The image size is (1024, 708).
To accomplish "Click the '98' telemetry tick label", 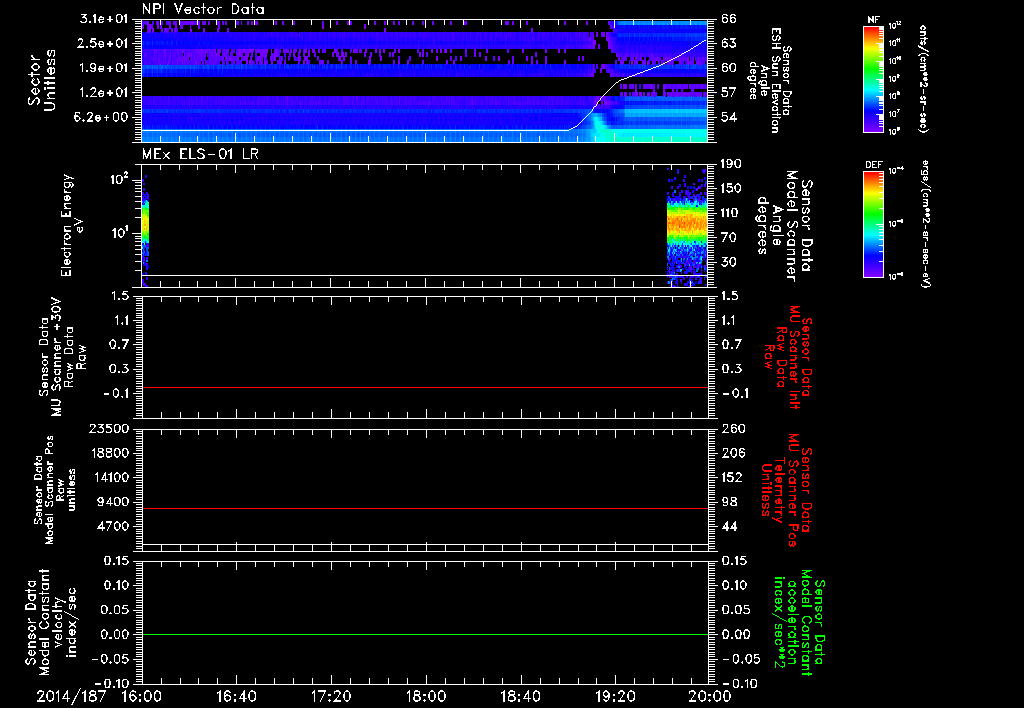I will pos(729,502).
